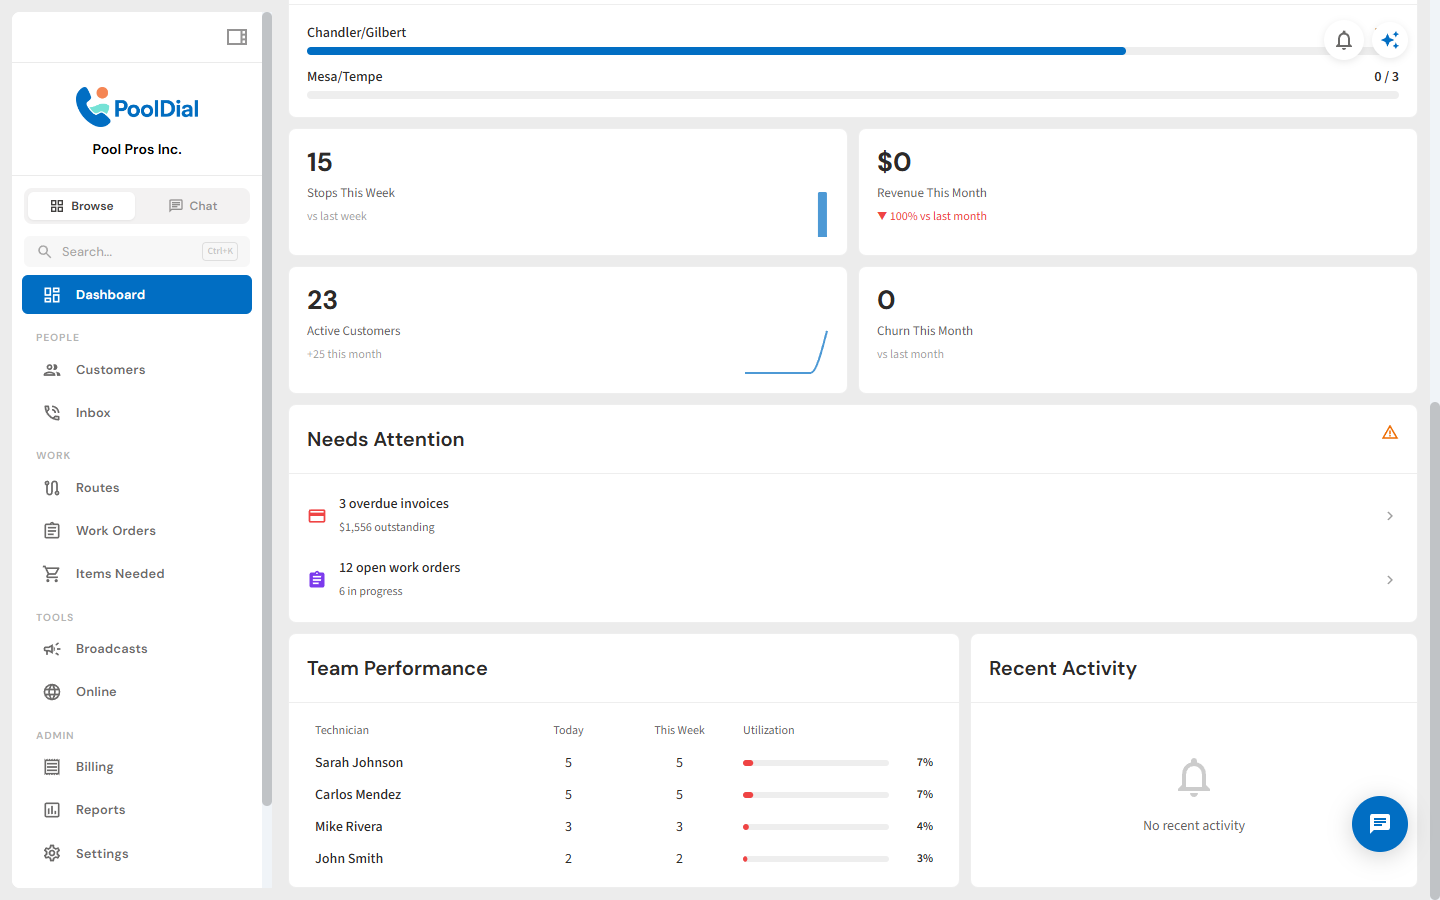1440x900 pixels.
Task: Click the Billing receipt icon
Action: (52, 767)
